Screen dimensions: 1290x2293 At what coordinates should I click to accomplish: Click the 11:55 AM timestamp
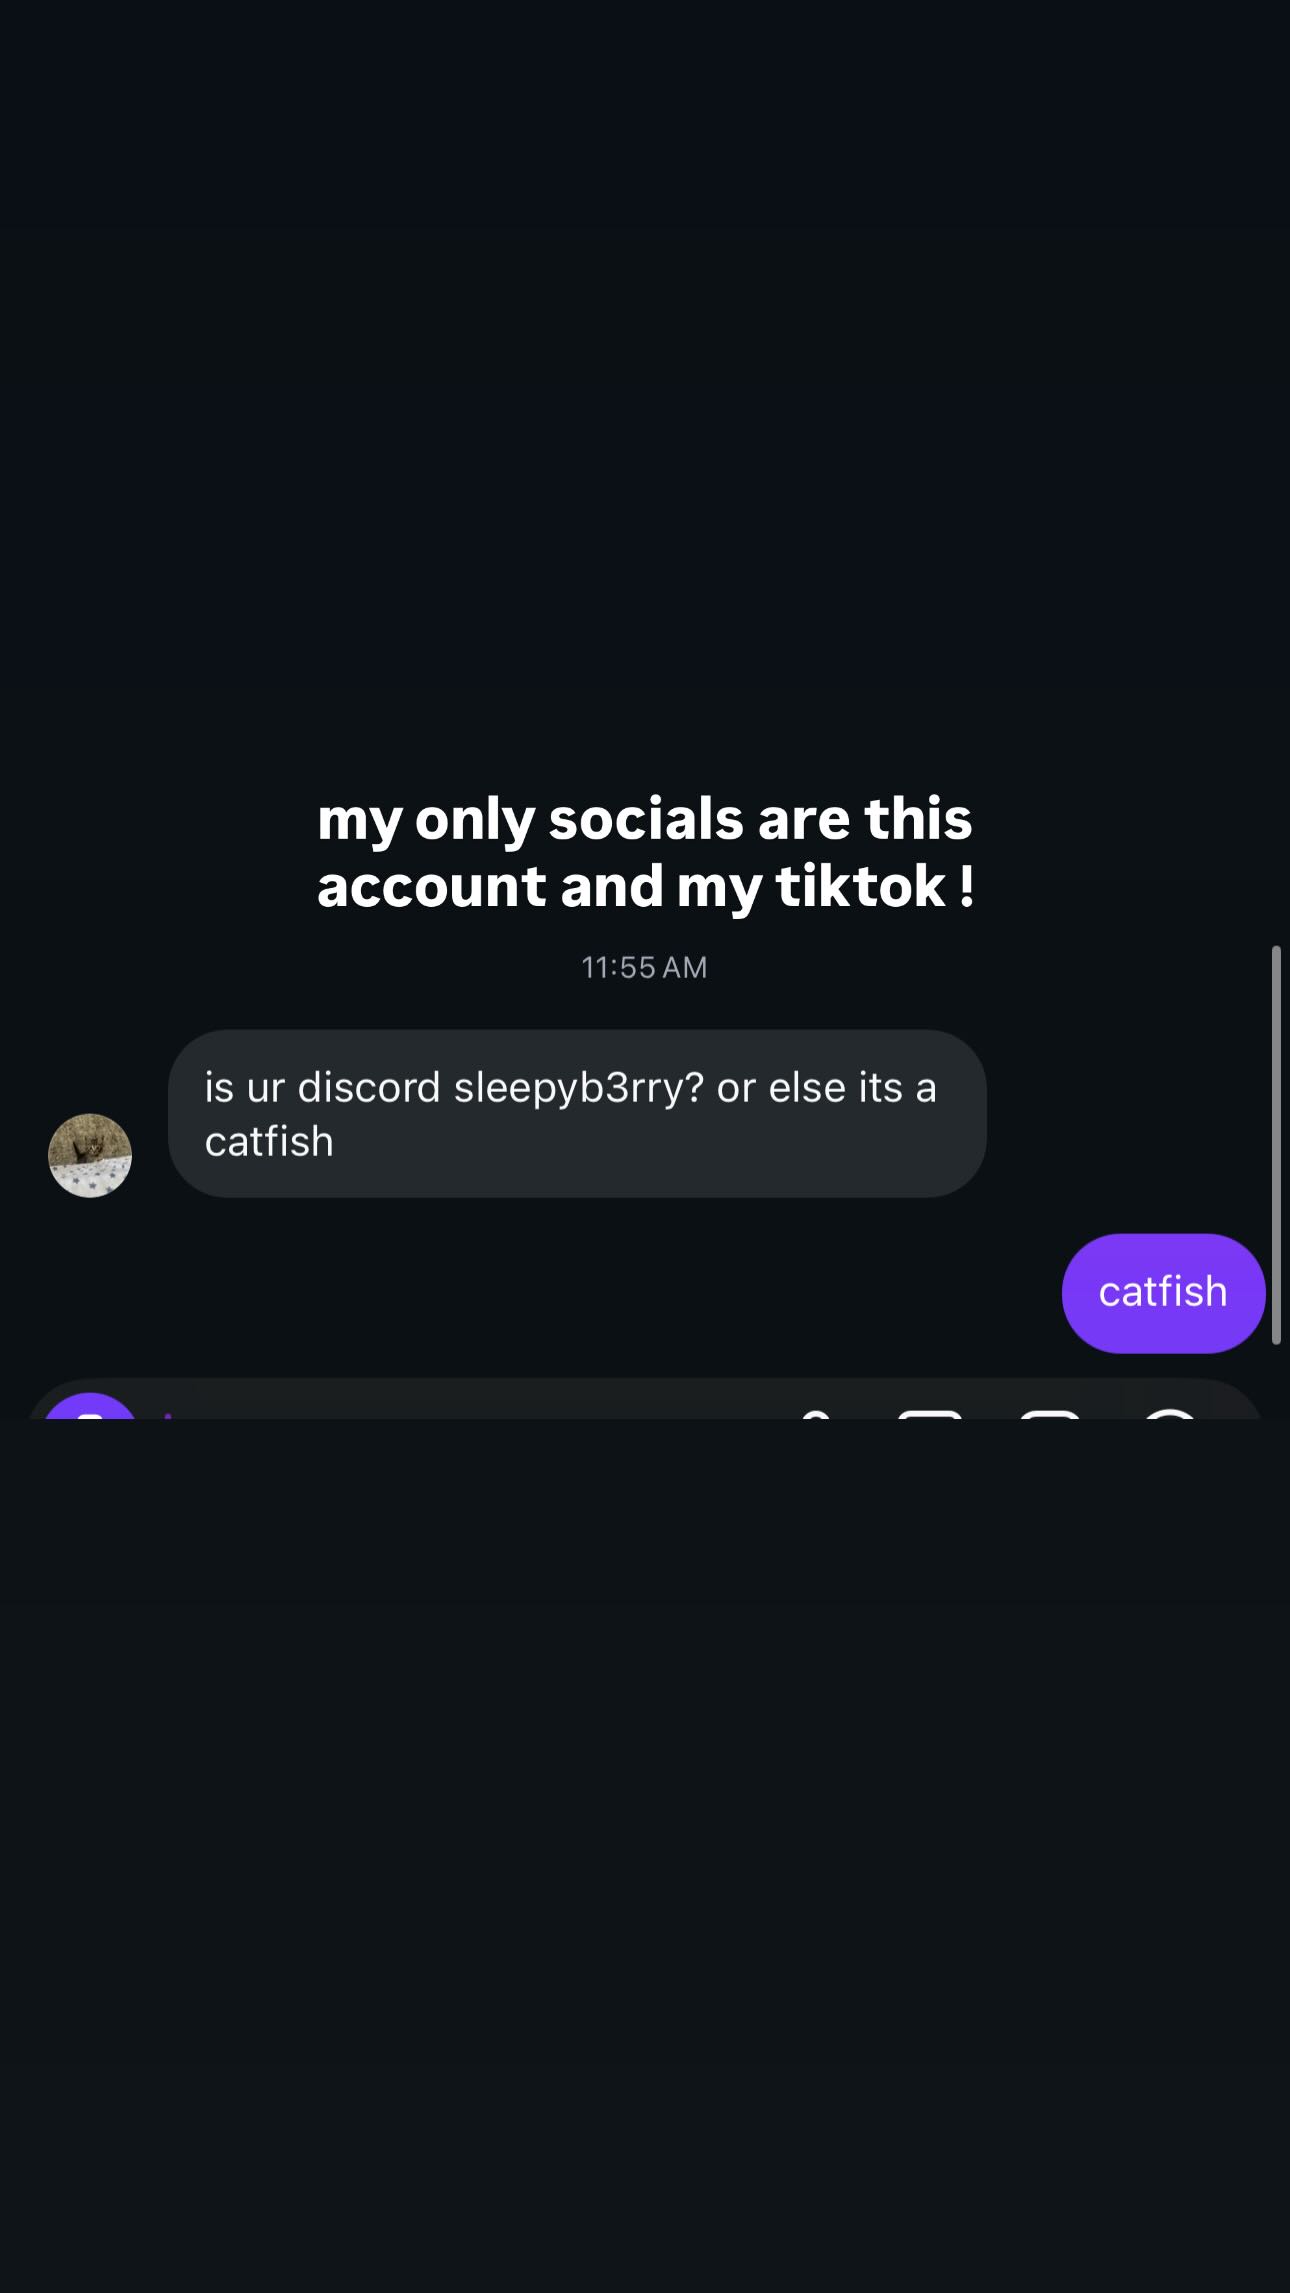pos(644,967)
